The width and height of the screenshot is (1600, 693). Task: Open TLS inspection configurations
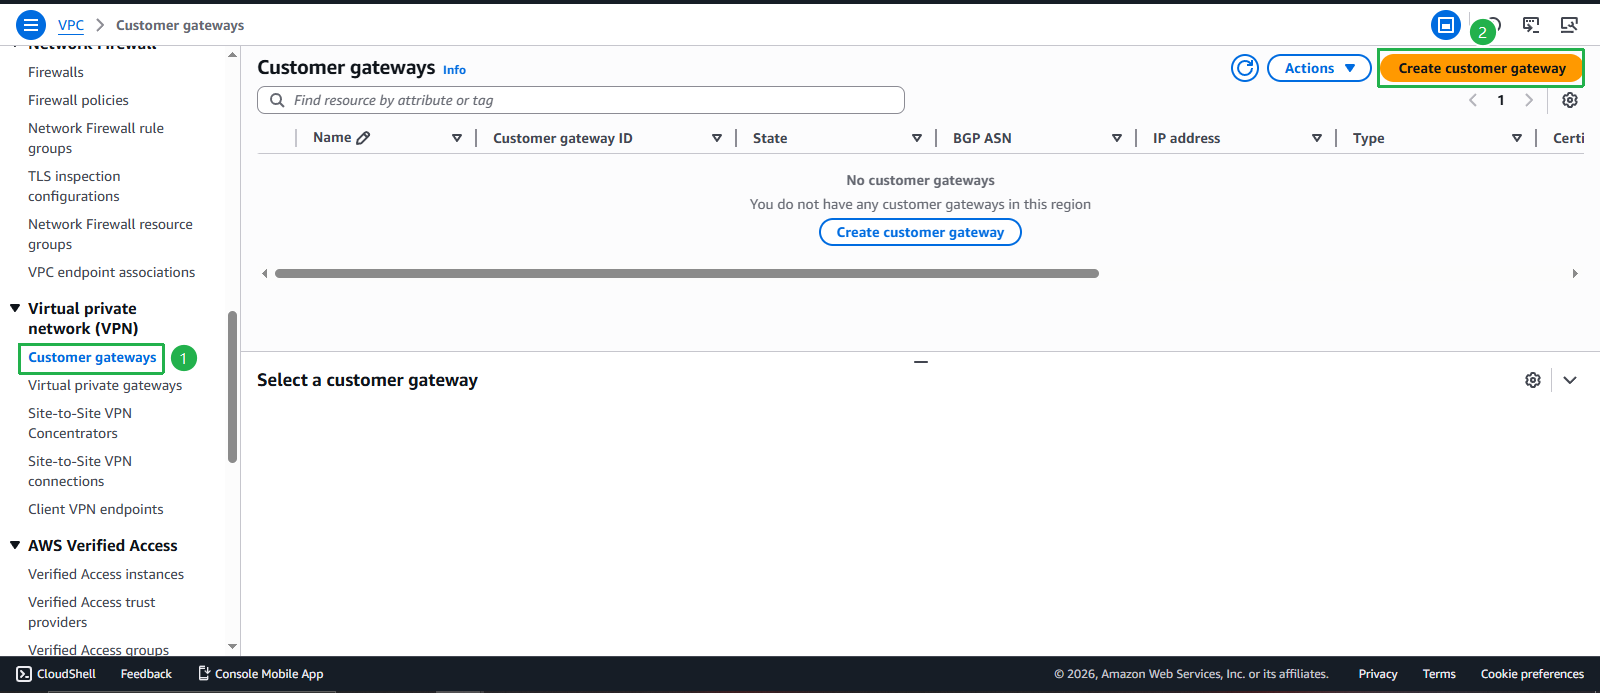tap(74, 186)
